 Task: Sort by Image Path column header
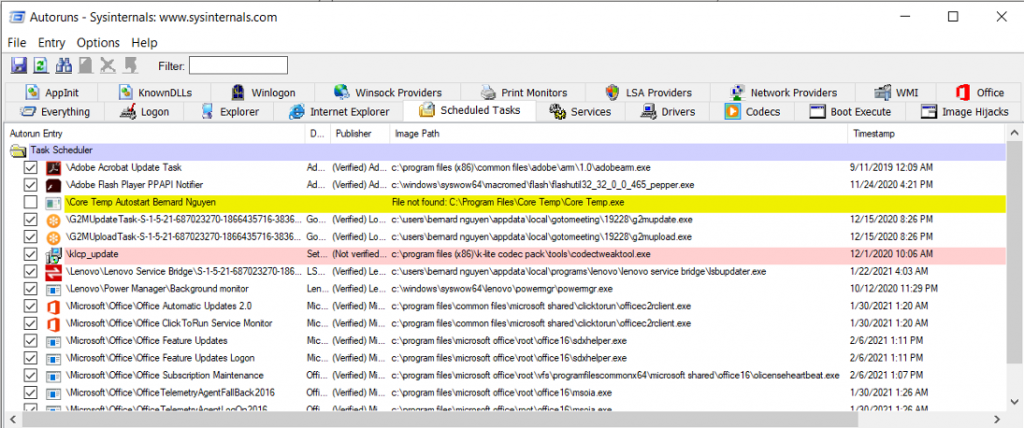618,133
